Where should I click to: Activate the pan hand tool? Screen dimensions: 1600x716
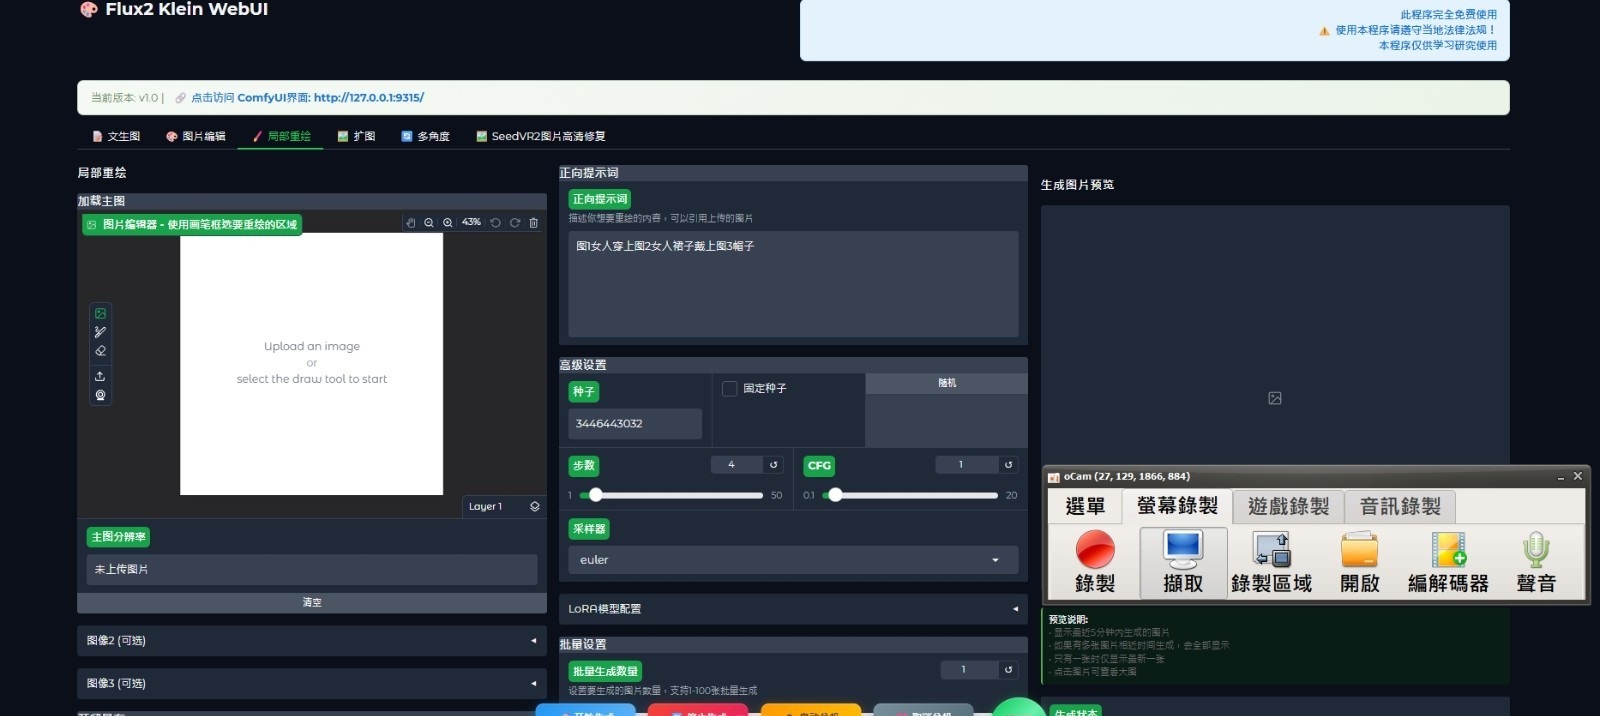point(410,222)
